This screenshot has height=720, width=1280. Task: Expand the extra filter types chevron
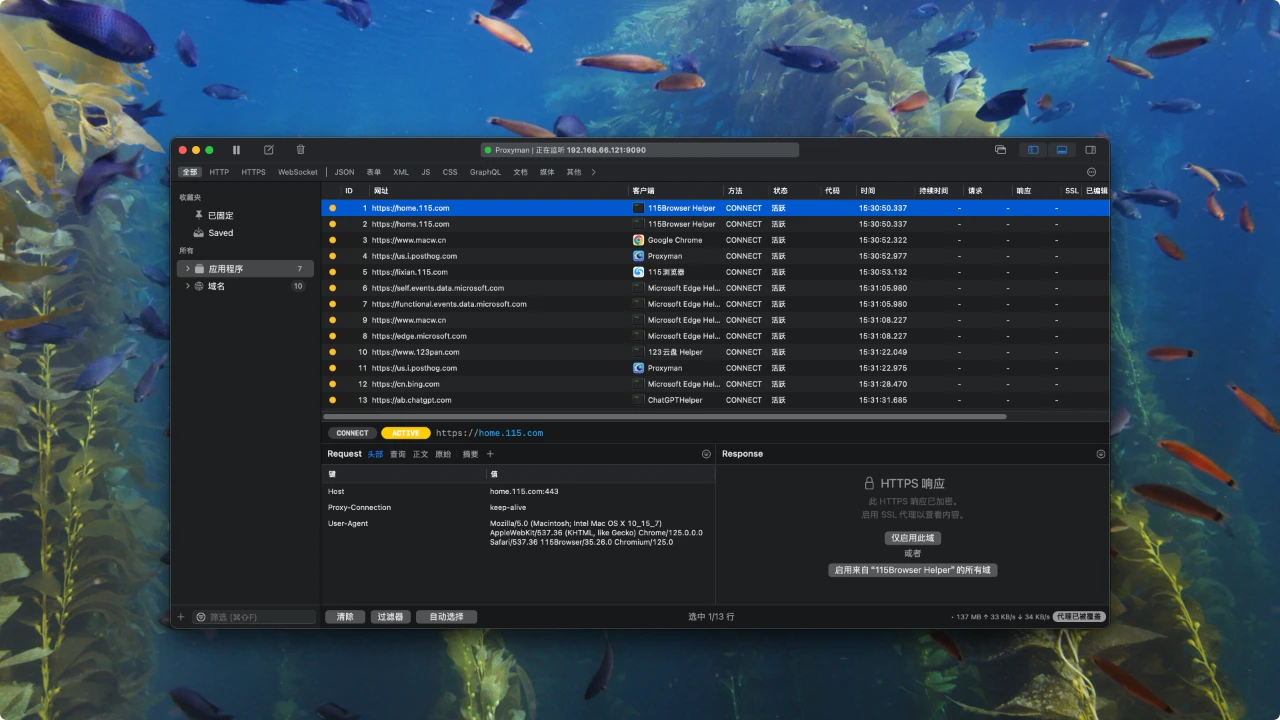pos(593,172)
